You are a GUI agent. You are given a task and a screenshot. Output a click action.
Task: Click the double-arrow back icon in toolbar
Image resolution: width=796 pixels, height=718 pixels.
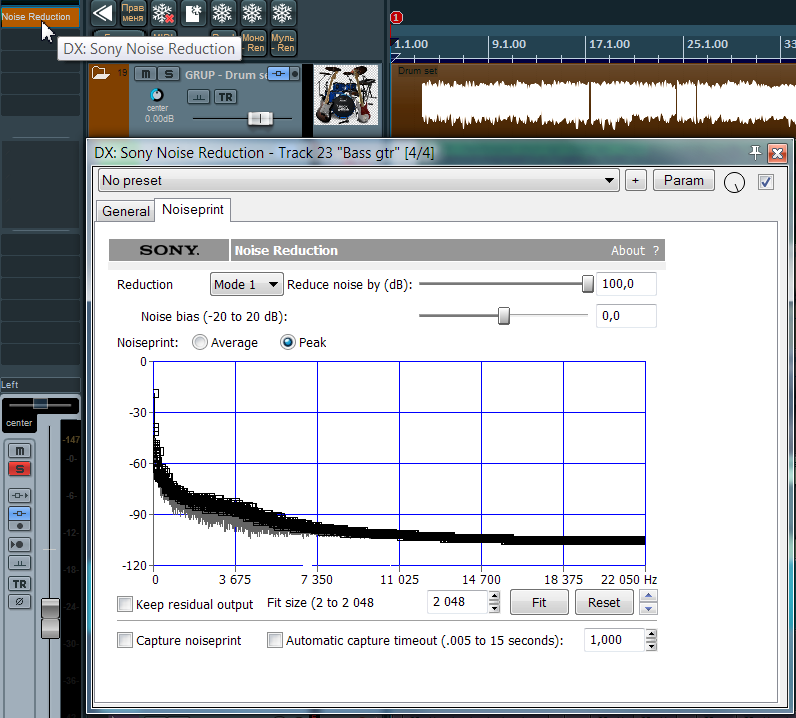(x=102, y=13)
